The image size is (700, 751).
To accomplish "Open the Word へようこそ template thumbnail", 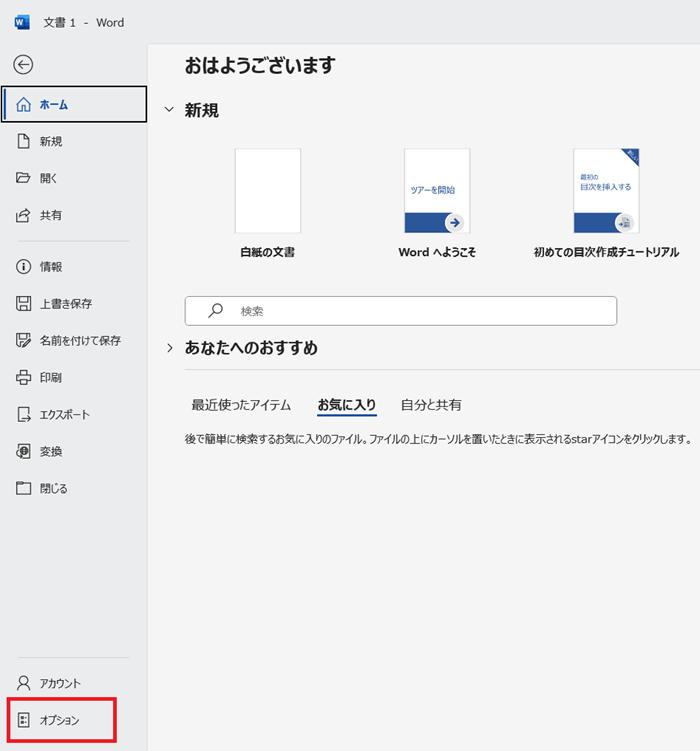I will tap(437, 191).
